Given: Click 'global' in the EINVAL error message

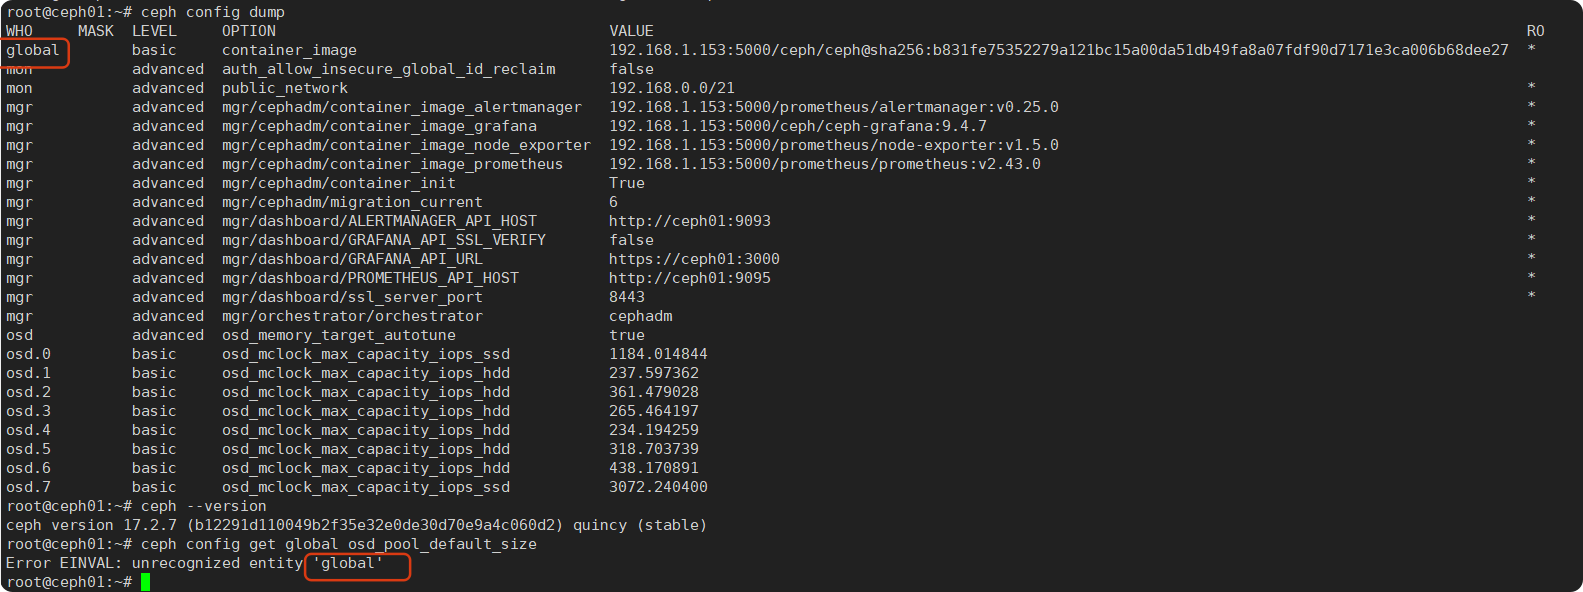Looking at the screenshot, I should coord(348,563).
